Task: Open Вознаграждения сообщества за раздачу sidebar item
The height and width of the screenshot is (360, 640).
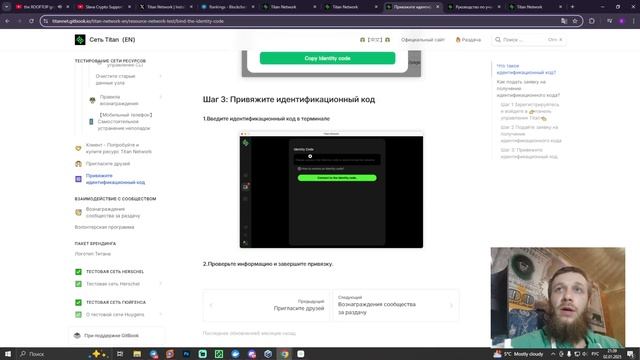Action: 113,212
